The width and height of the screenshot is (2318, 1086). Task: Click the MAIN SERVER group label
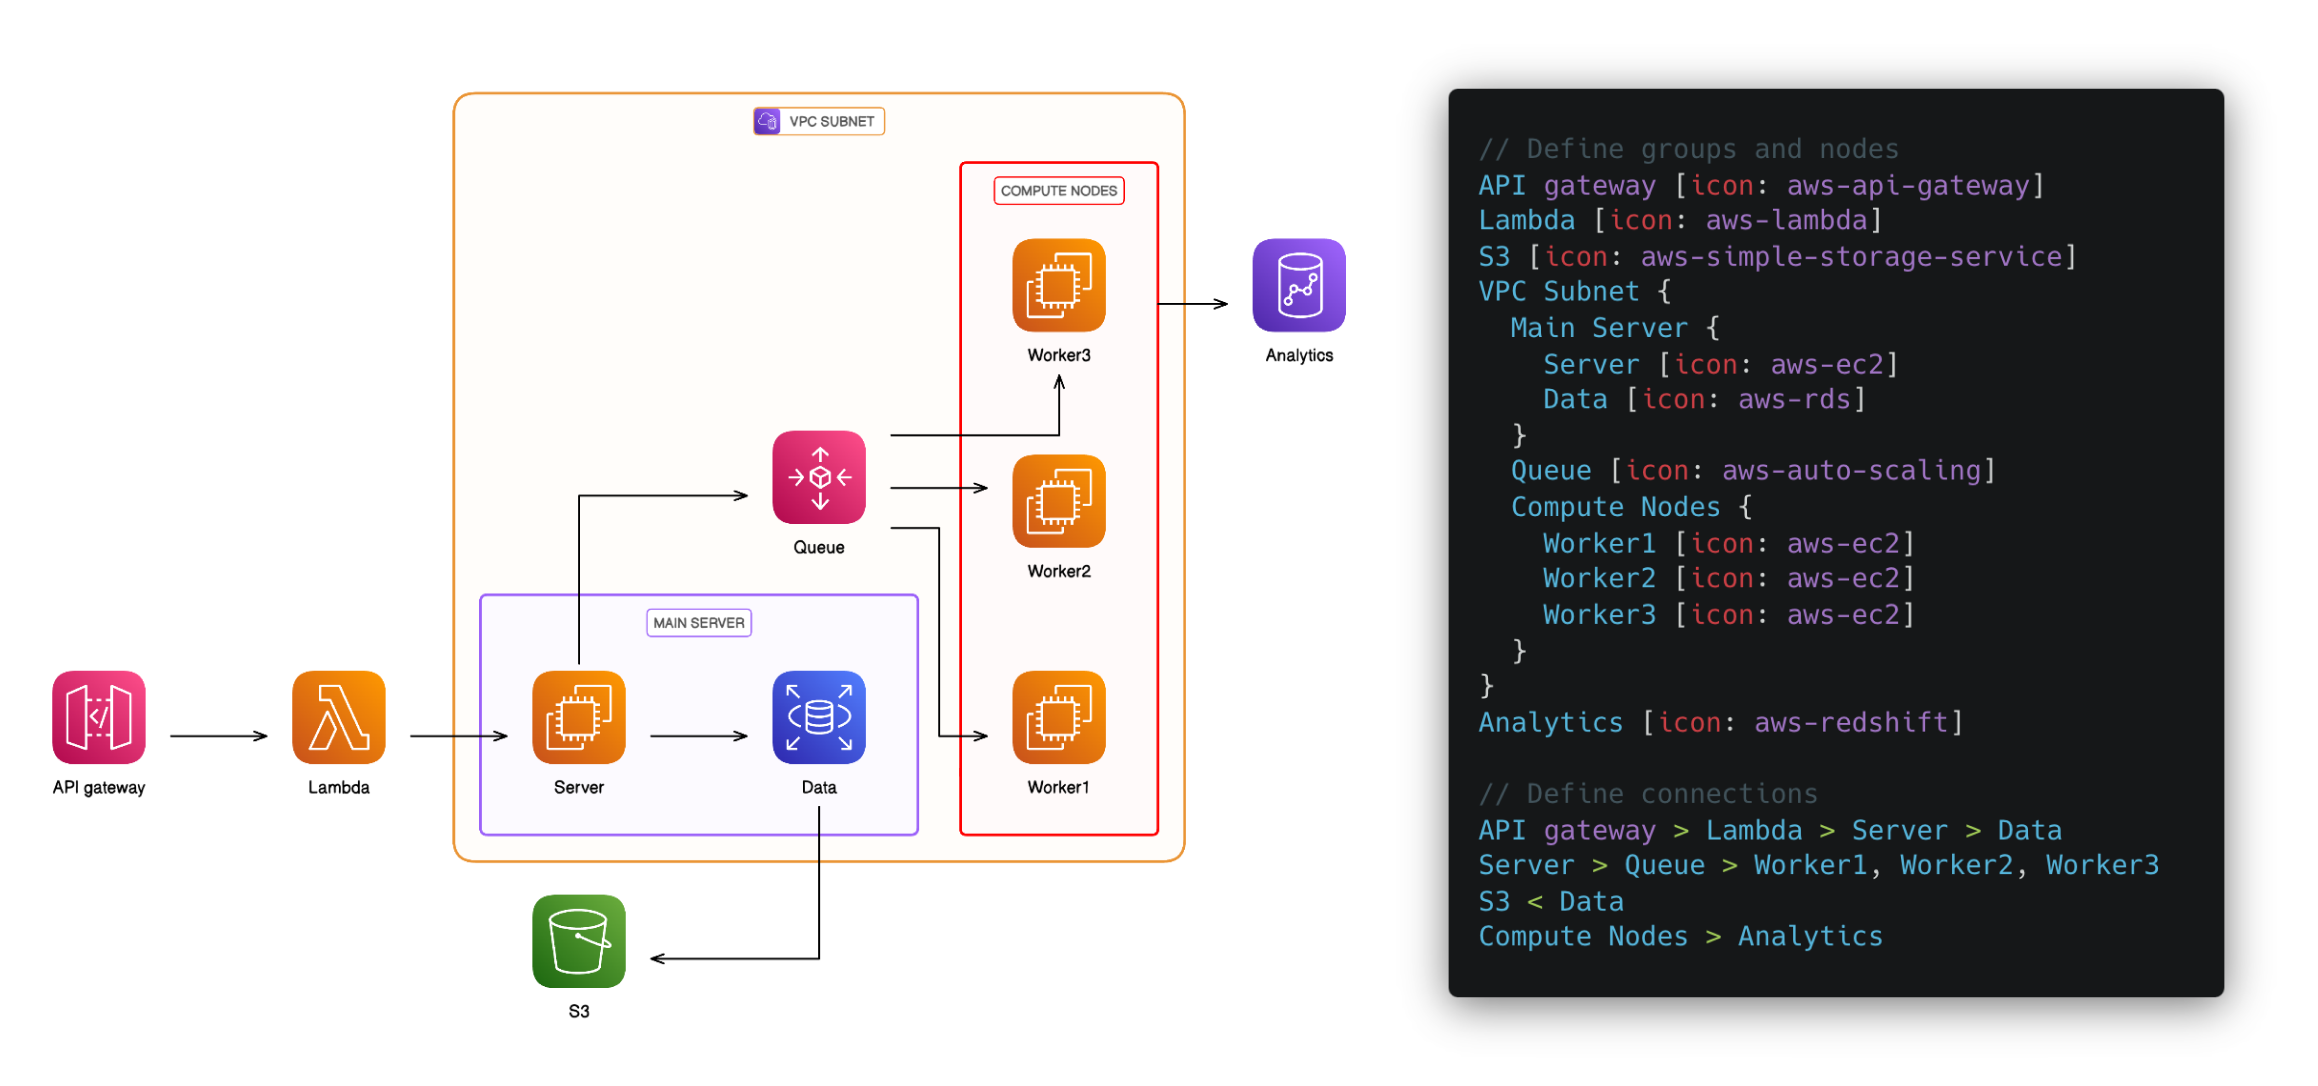coord(698,623)
